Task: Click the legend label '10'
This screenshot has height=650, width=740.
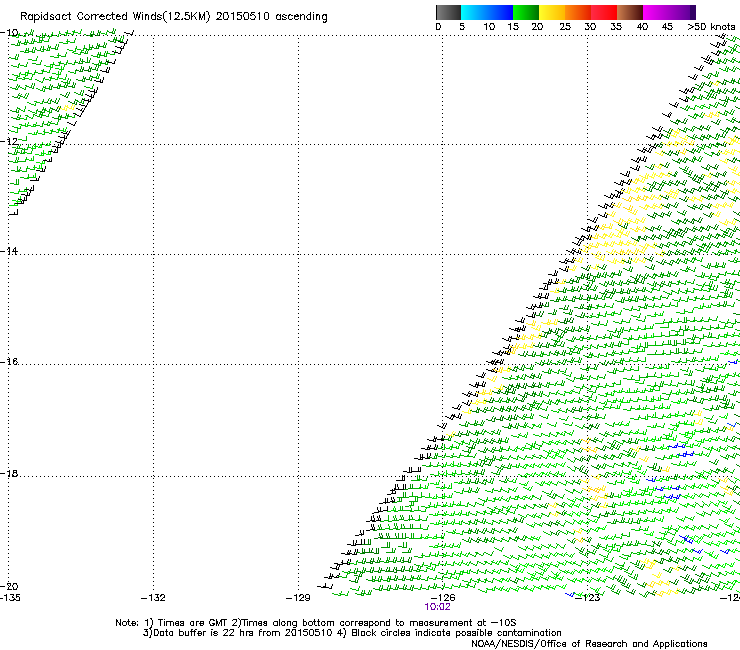Action: 489,27
